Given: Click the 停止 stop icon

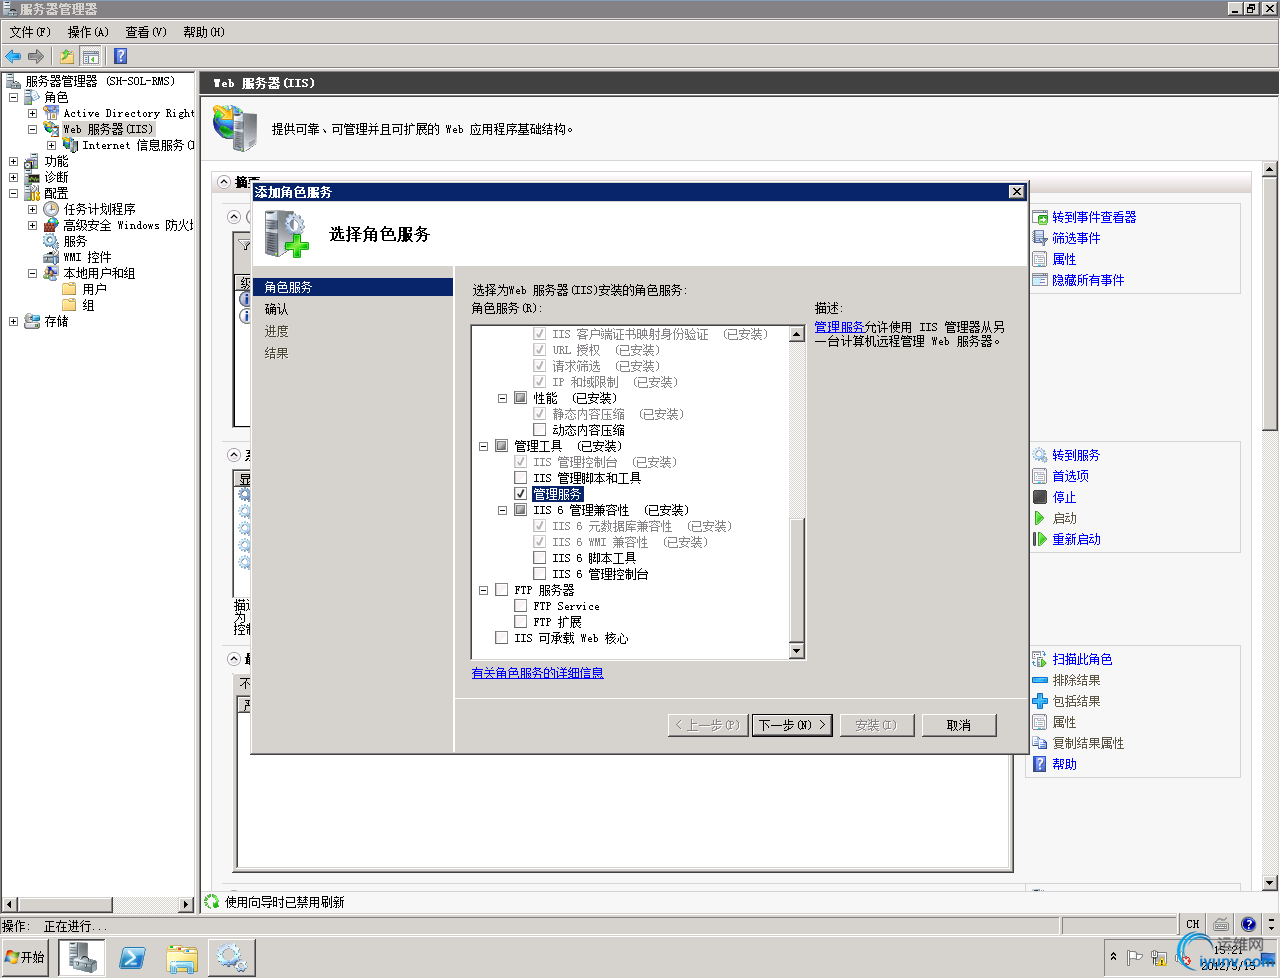Looking at the screenshot, I should point(1040,497).
